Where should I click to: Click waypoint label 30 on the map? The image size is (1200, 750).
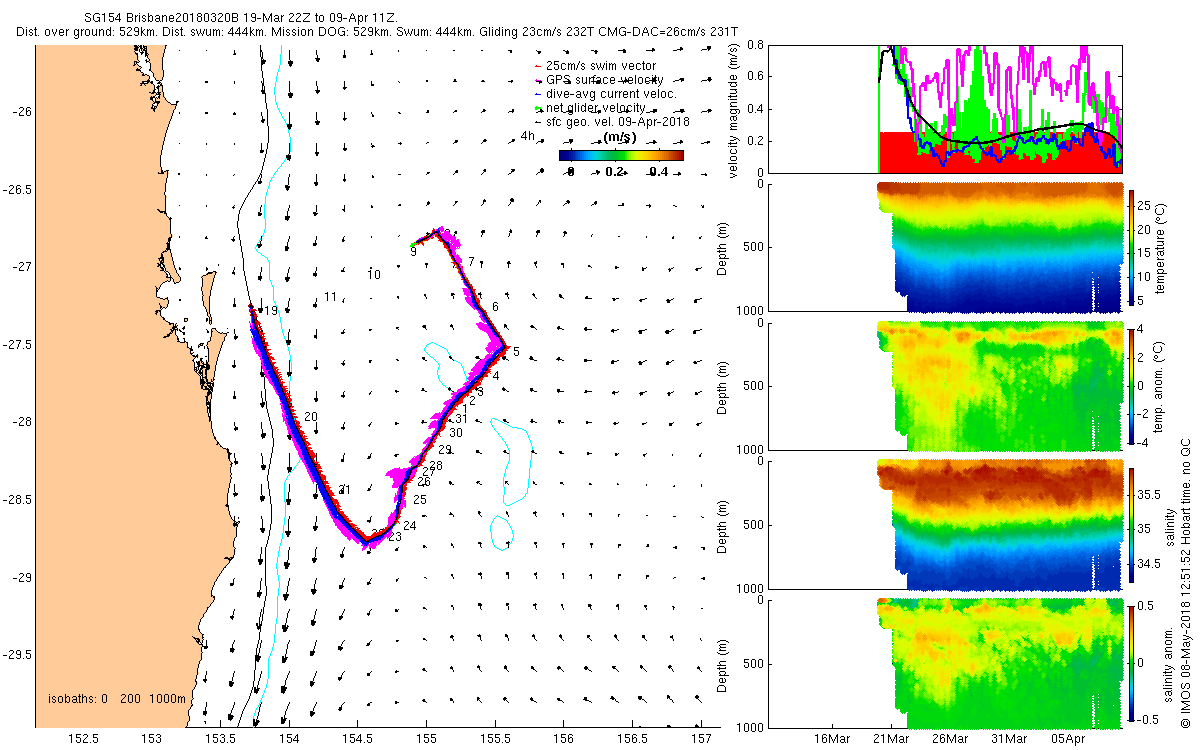pos(457,433)
